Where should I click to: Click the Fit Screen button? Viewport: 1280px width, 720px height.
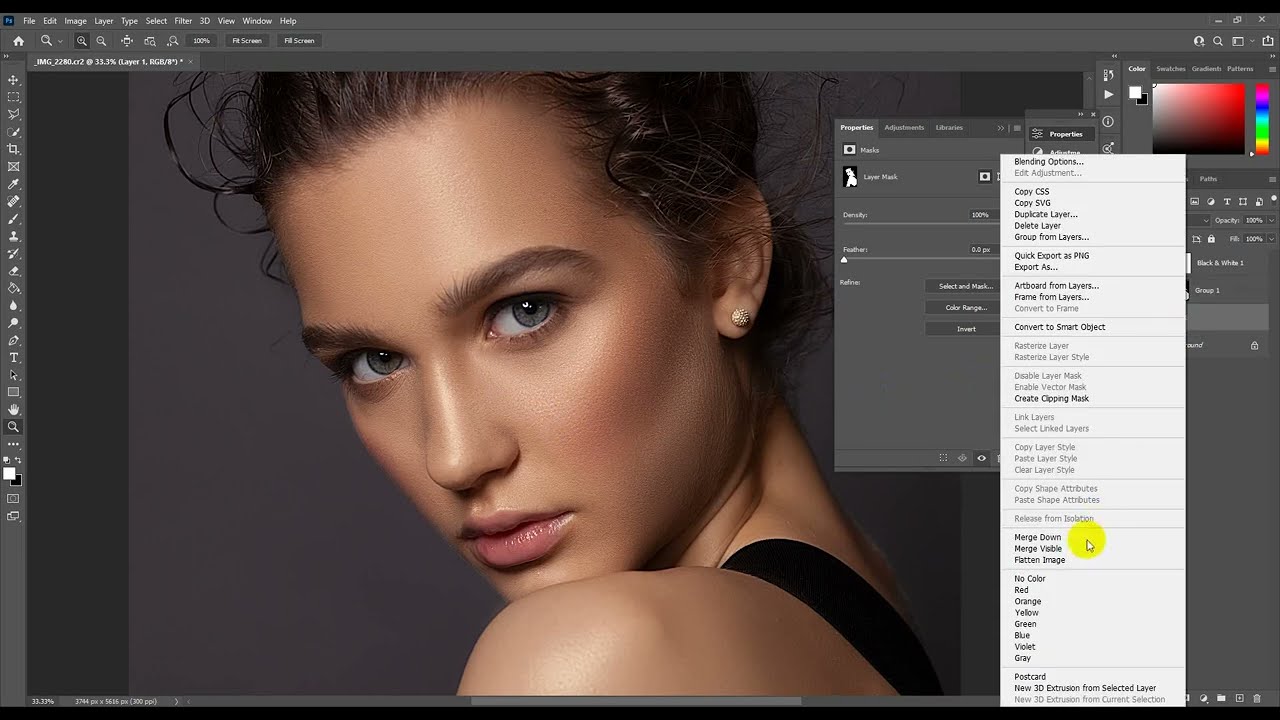(246, 41)
